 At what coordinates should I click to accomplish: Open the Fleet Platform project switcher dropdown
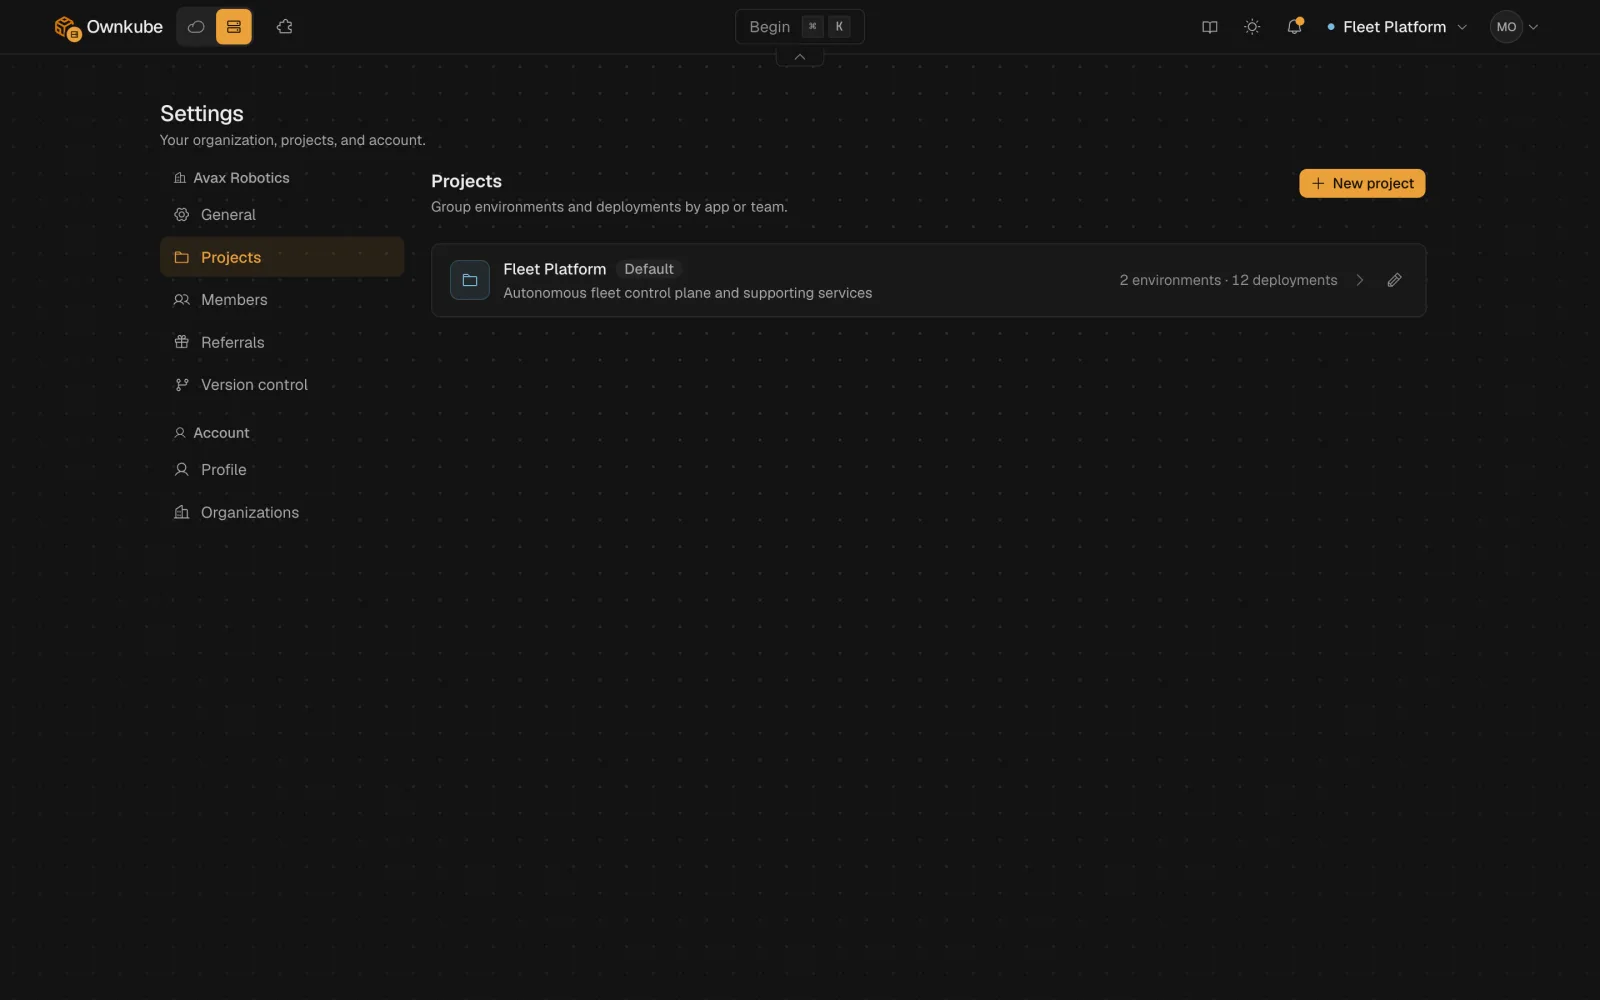tap(1397, 27)
